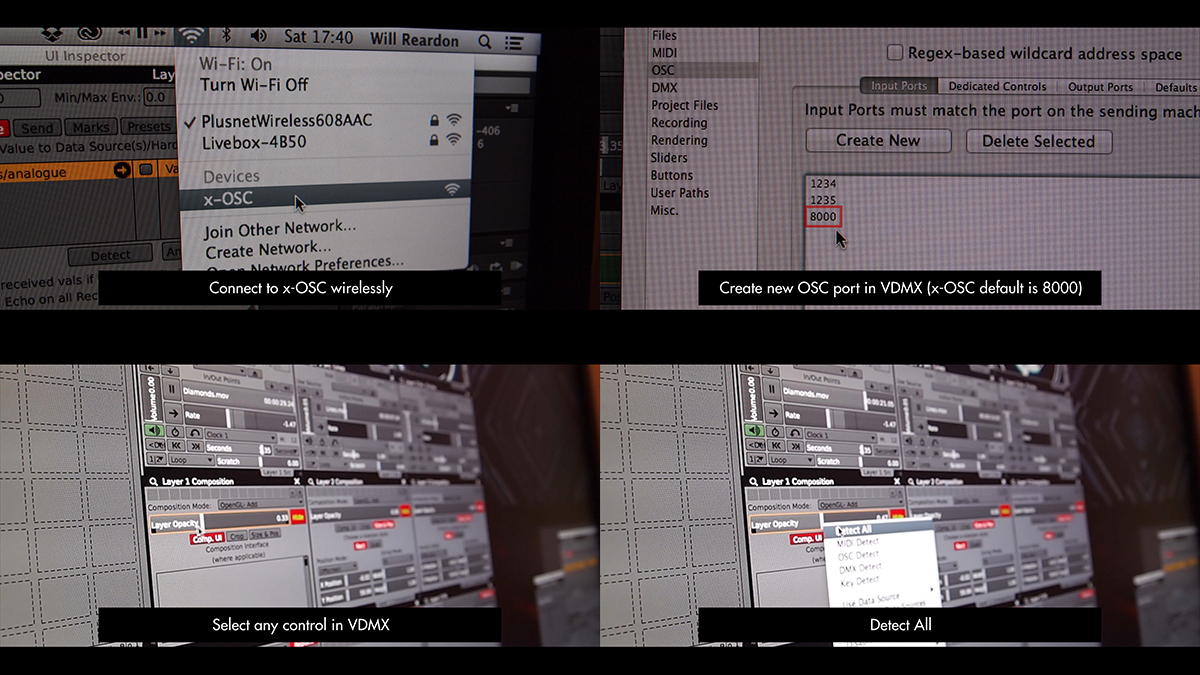Select port 1234 in the input ports list
Image resolution: width=1200 pixels, height=675 pixels.
[823, 184]
